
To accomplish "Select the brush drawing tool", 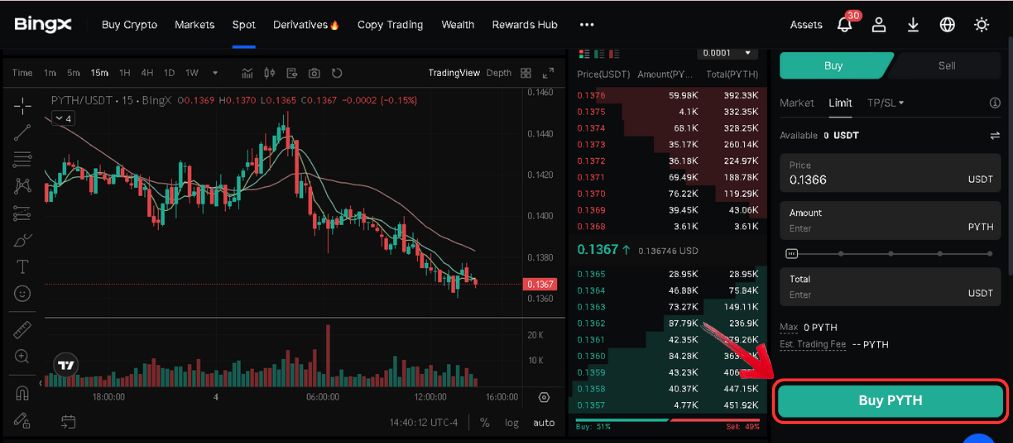I will 23,240.
